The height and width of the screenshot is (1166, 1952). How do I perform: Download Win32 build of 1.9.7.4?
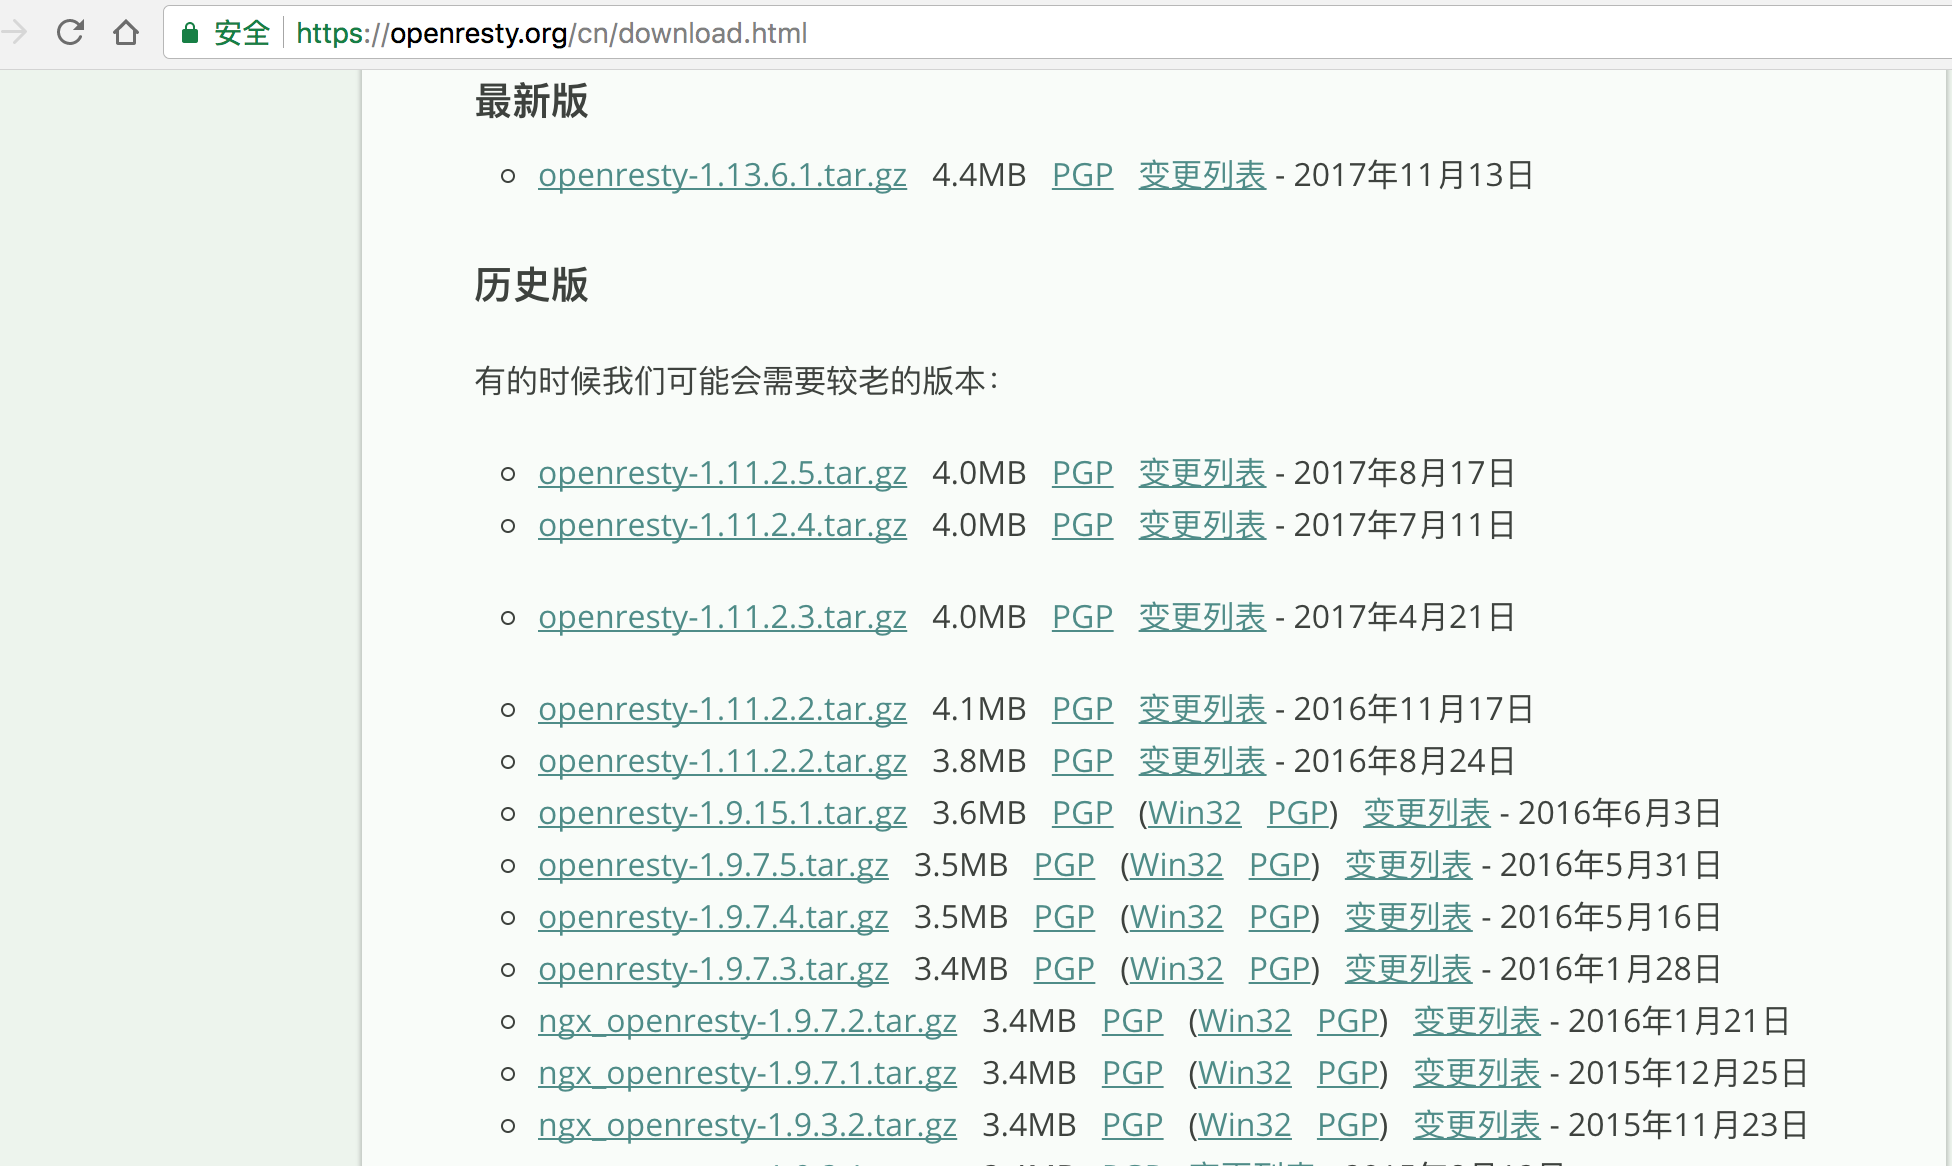point(1176,917)
